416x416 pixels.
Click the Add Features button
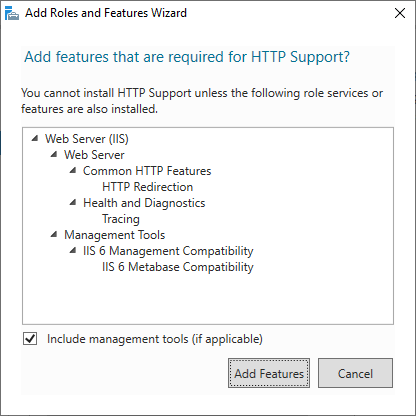[269, 373]
